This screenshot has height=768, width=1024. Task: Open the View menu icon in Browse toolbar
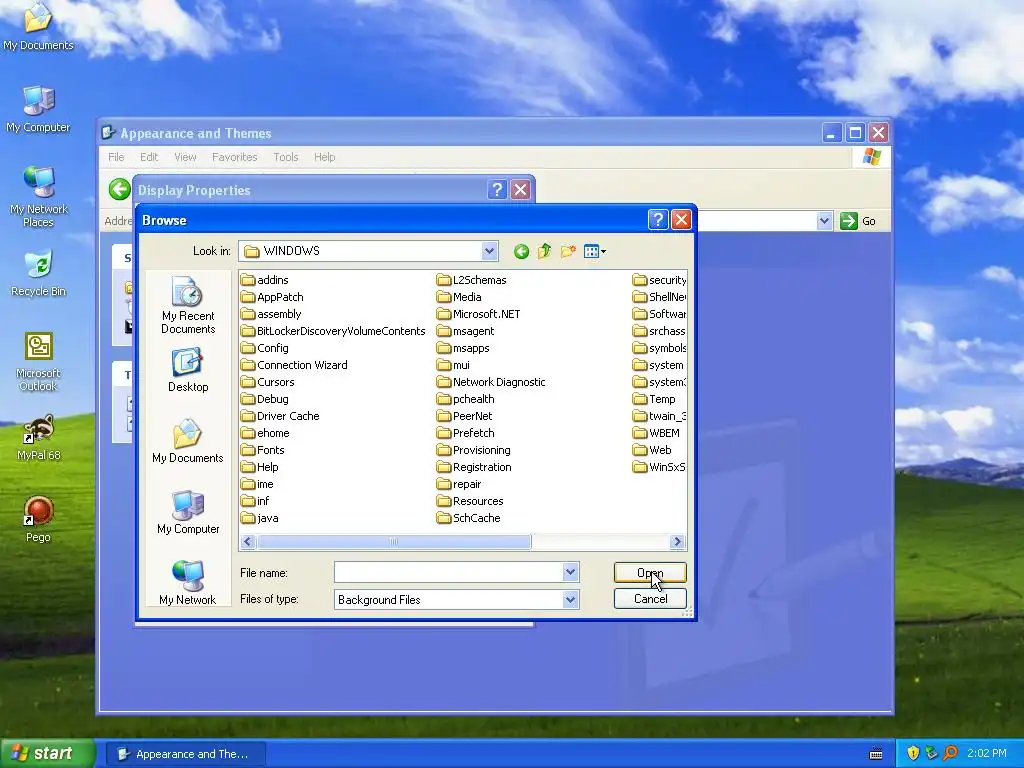(594, 251)
